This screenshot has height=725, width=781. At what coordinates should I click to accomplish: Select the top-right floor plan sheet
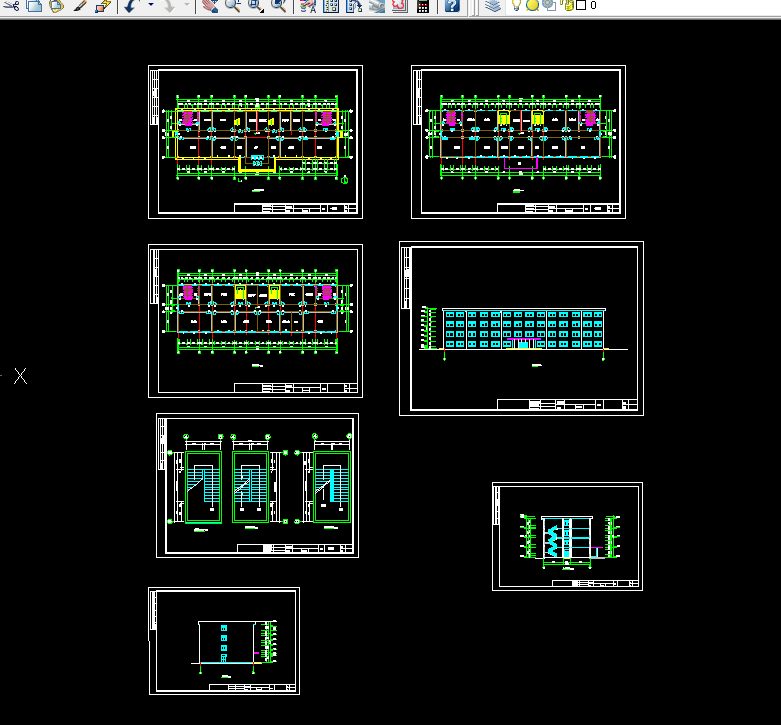[519, 142]
